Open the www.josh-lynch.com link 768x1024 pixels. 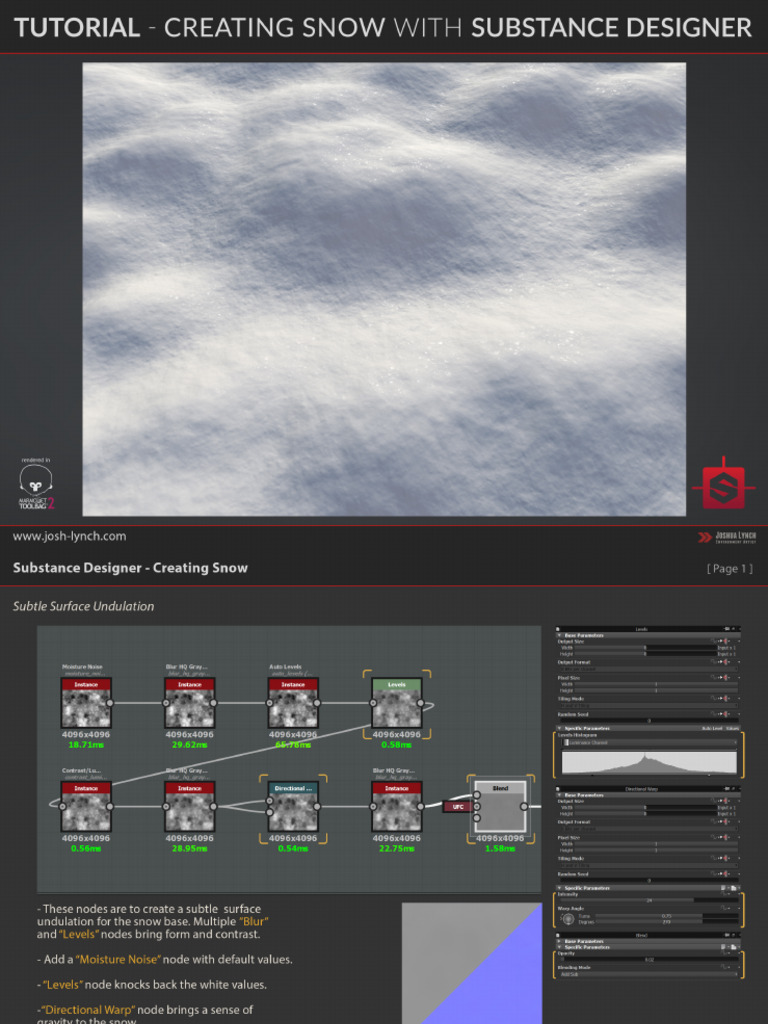click(69, 536)
